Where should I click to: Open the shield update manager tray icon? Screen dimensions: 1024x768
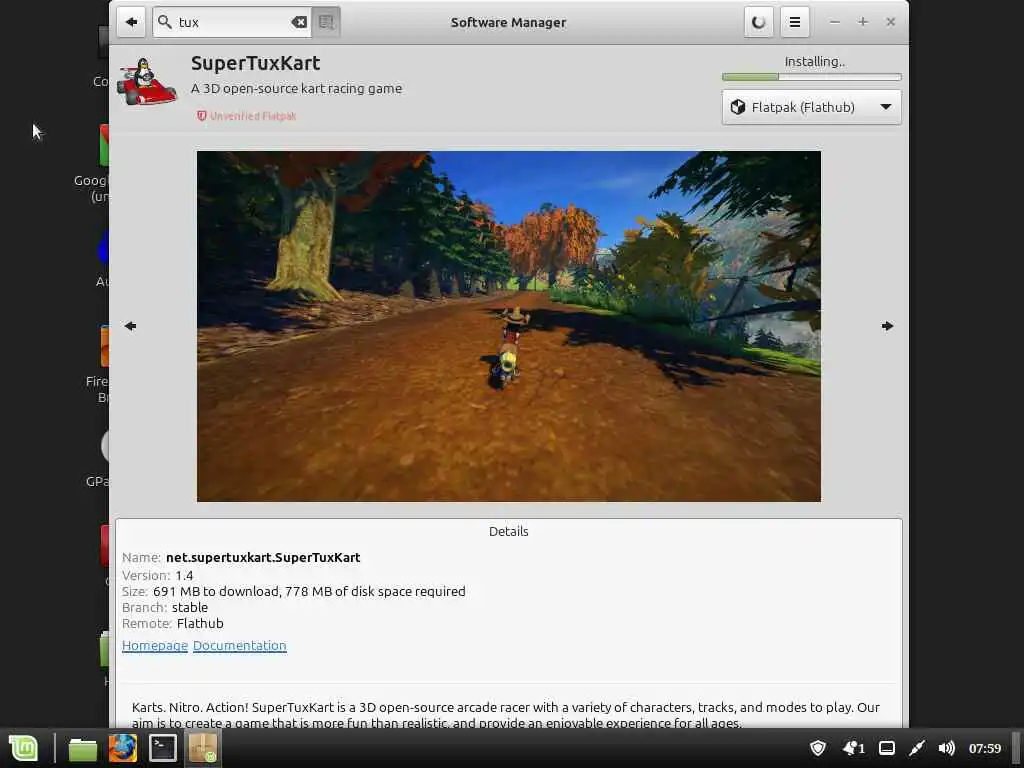818,748
